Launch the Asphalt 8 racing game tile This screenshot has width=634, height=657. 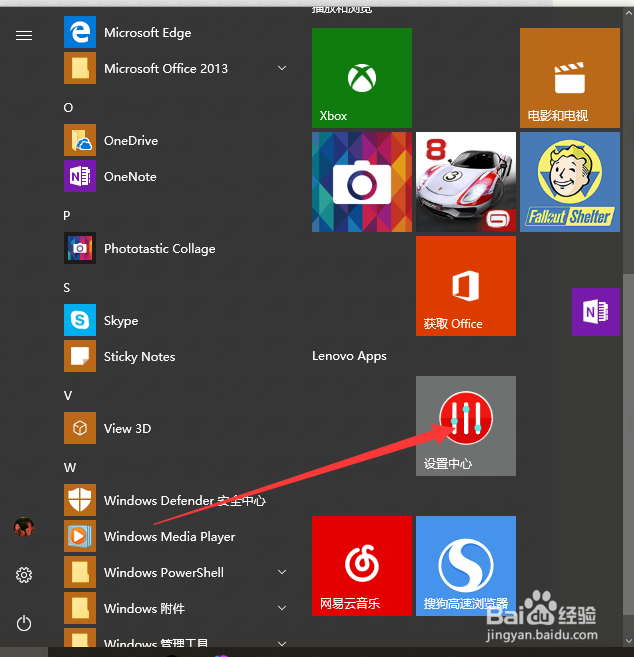click(x=466, y=182)
